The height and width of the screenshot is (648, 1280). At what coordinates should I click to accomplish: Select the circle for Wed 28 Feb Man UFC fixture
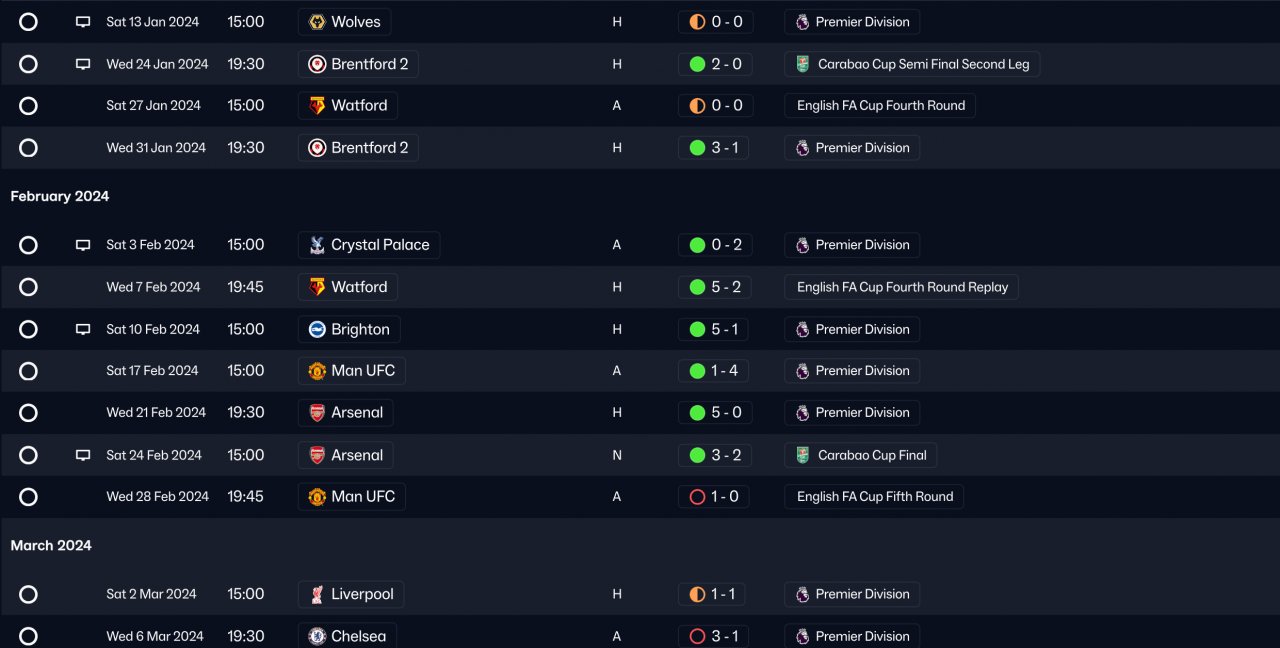[28, 497]
